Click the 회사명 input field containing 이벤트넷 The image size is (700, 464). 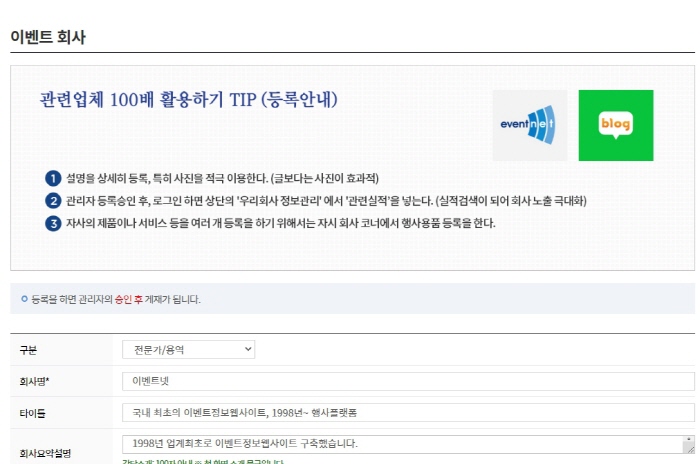408,381
